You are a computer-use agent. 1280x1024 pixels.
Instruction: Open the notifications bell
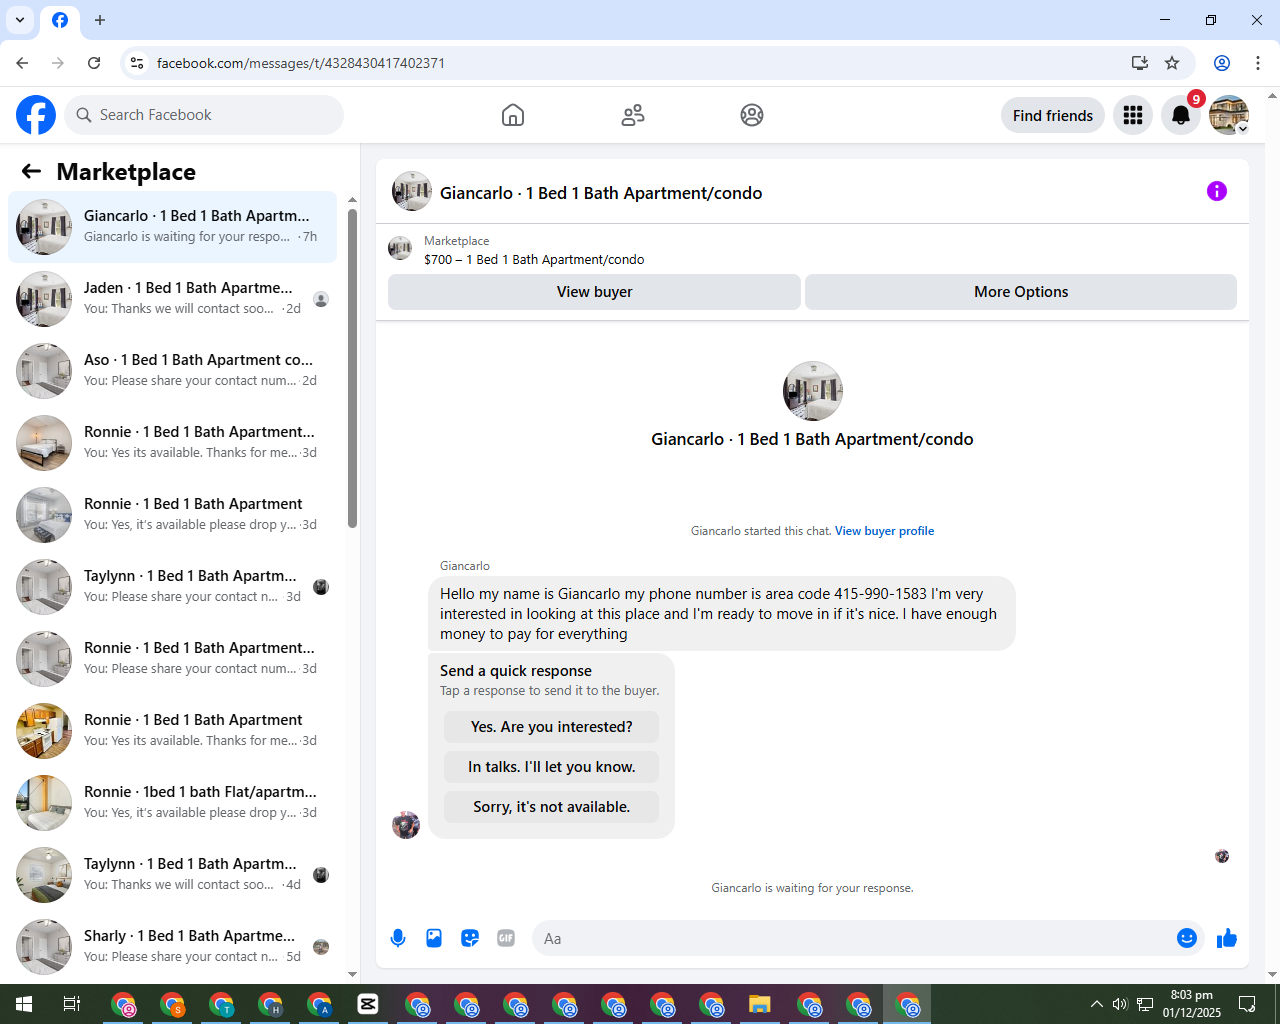point(1181,115)
